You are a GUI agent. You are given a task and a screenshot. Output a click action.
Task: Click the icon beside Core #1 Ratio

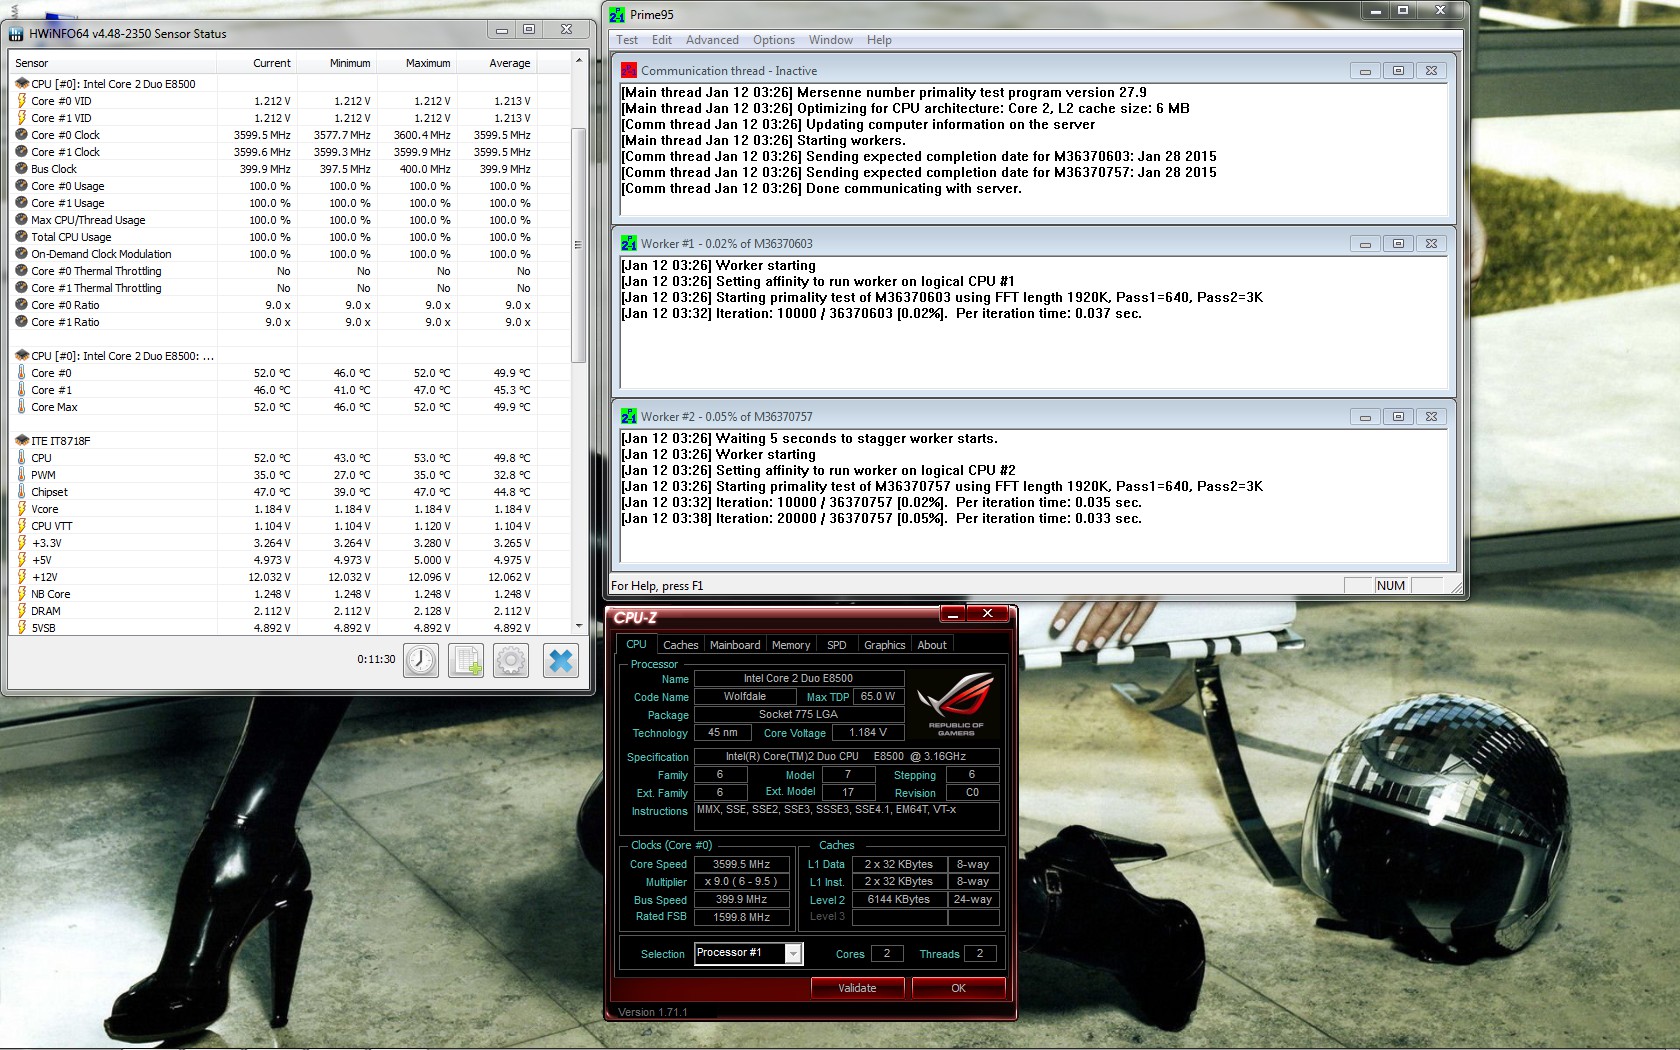(x=21, y=322)
